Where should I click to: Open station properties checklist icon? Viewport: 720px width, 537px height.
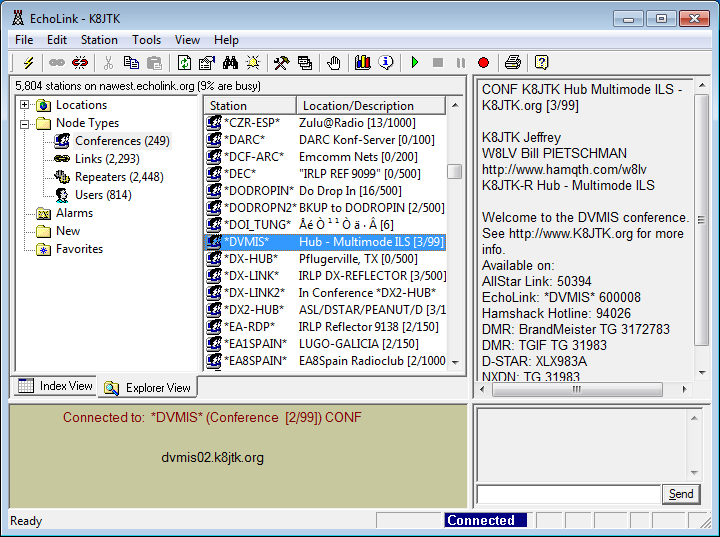207,62
